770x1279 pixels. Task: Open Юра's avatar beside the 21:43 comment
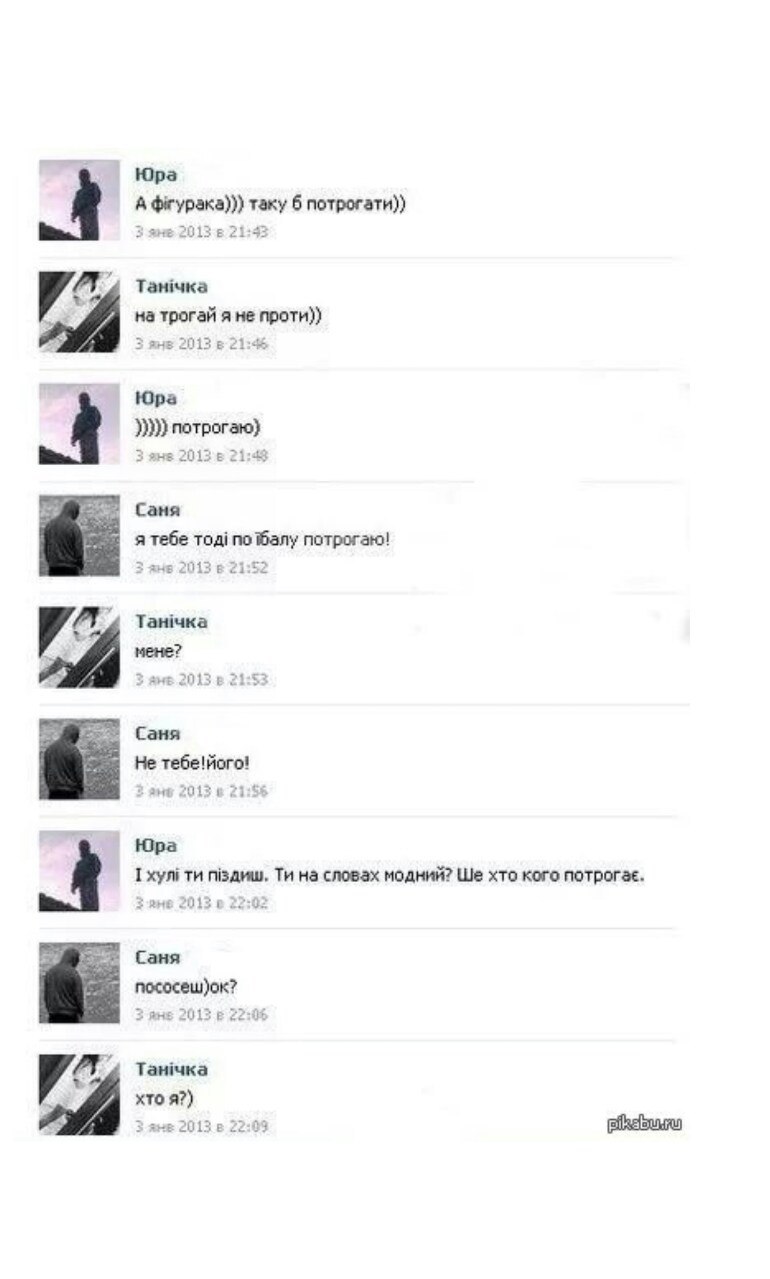[79, 200]
